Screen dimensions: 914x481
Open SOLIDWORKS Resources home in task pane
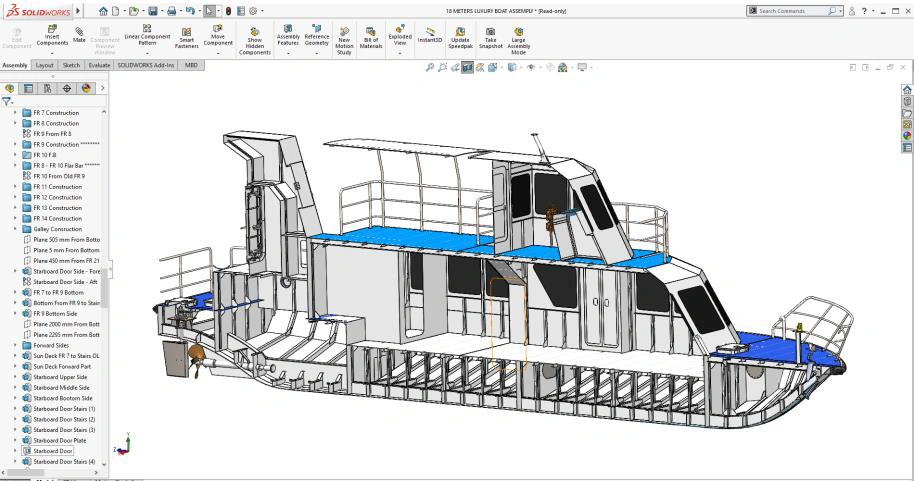point(907,90)
